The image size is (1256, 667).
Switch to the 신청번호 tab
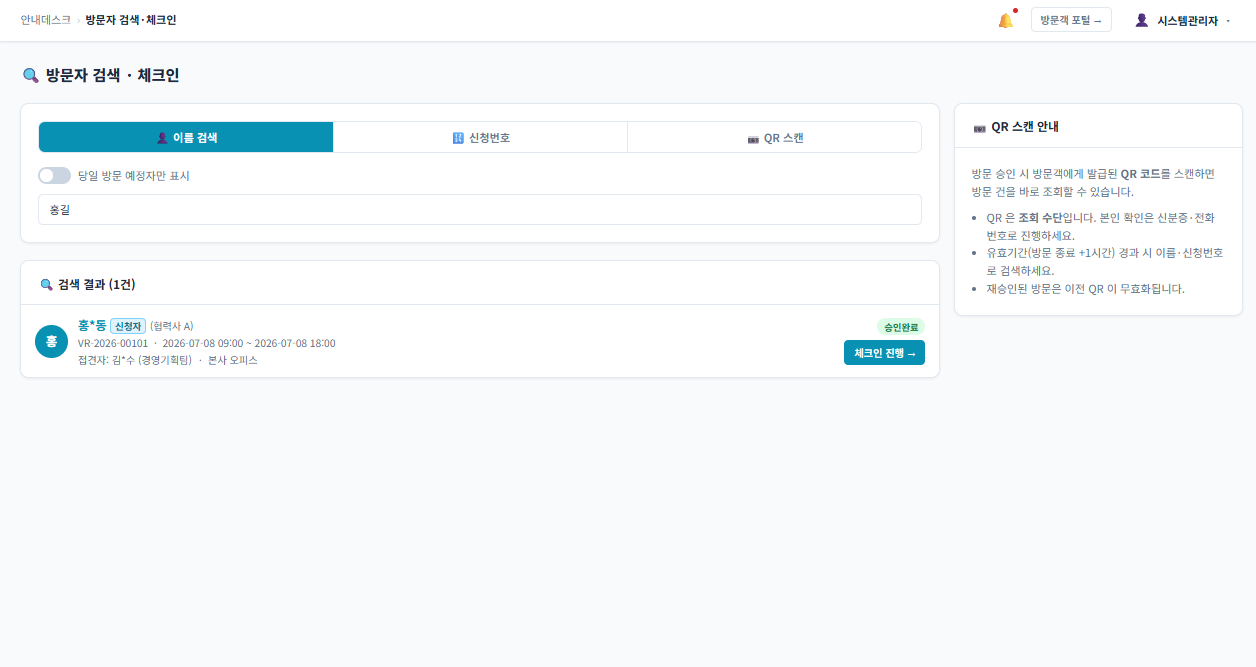pyautogui.click(x=480, y=138)
